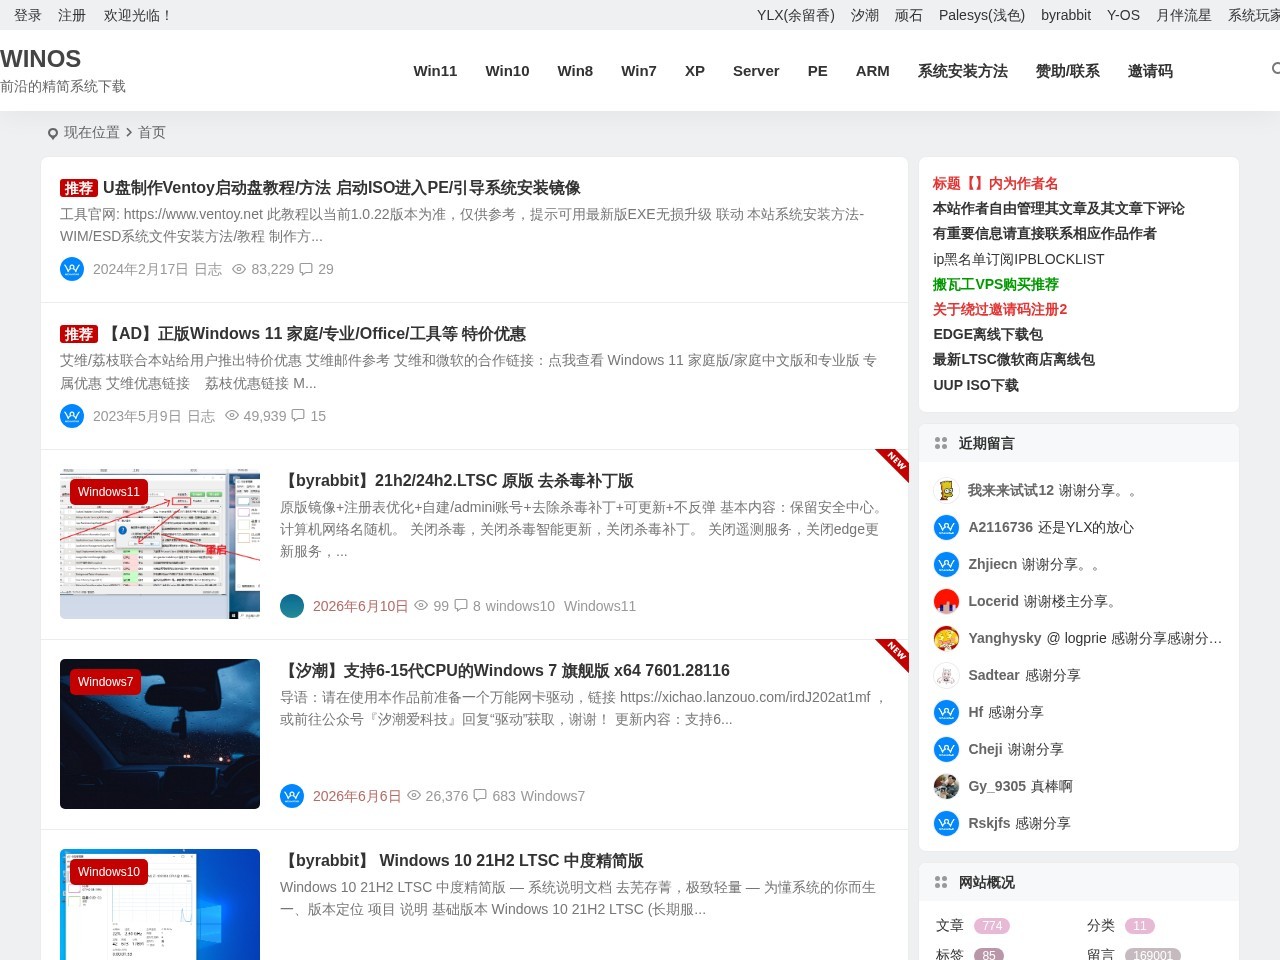Click the comment icon on the Ventoy post
This screenshot has height=960, width=1280.
point(306,269)
